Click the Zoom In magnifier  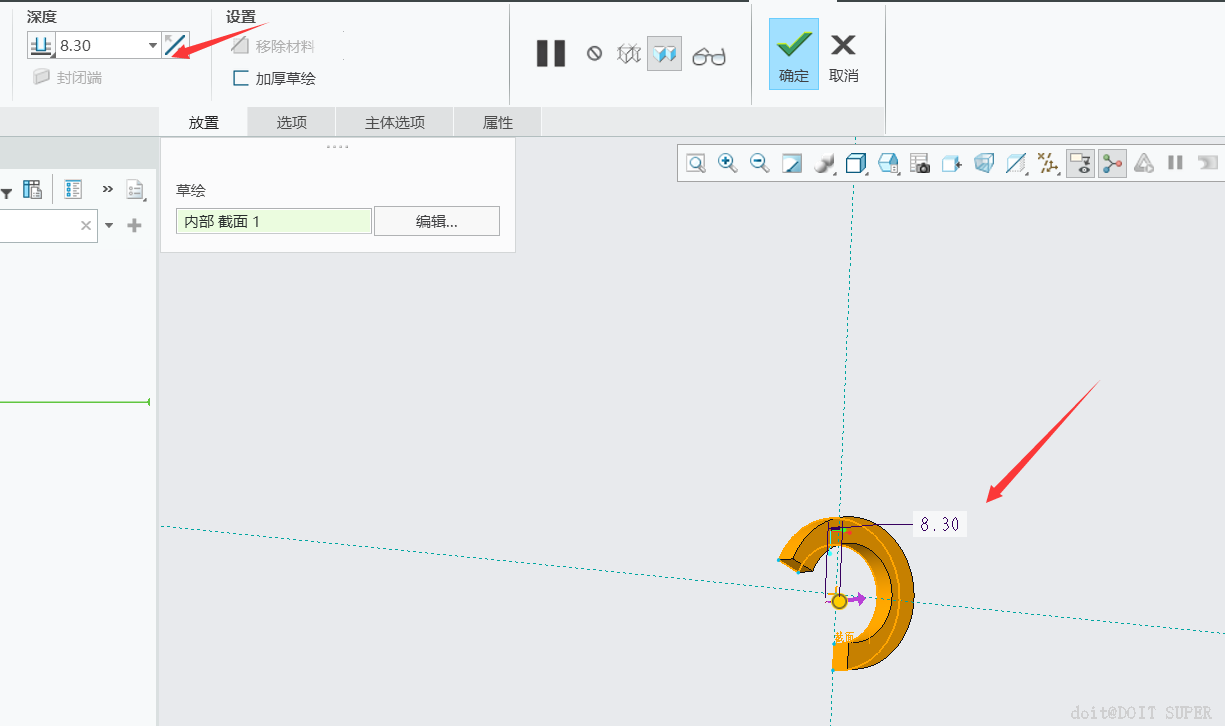pyautogui.click(x=728, y=163)
